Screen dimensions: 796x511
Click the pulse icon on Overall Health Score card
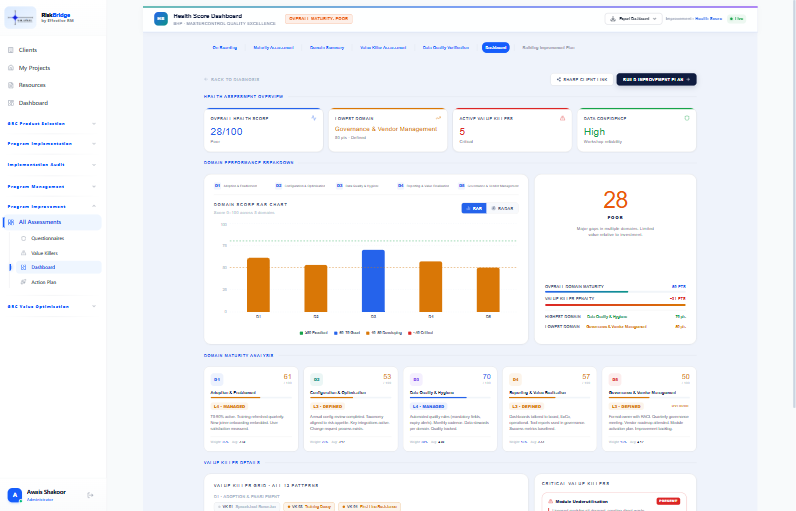click(x=314, y=118)
